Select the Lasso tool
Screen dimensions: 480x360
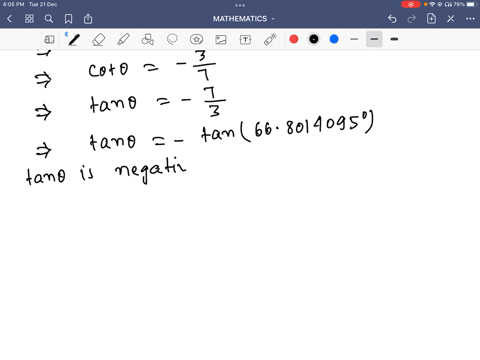[172, 39]
